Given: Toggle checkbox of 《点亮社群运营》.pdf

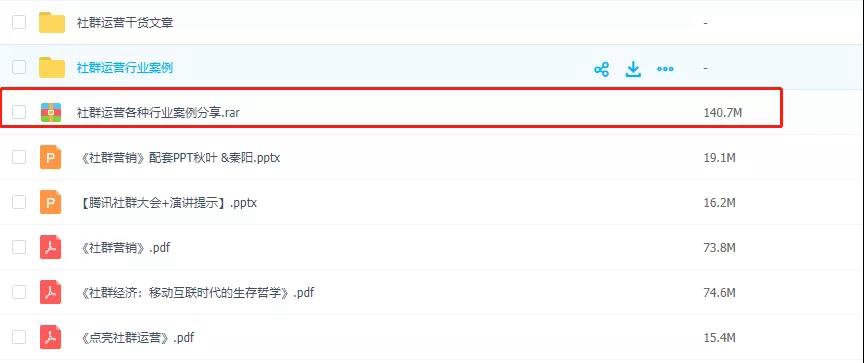Looking at the screenshot, I should (x=19, y=337).
